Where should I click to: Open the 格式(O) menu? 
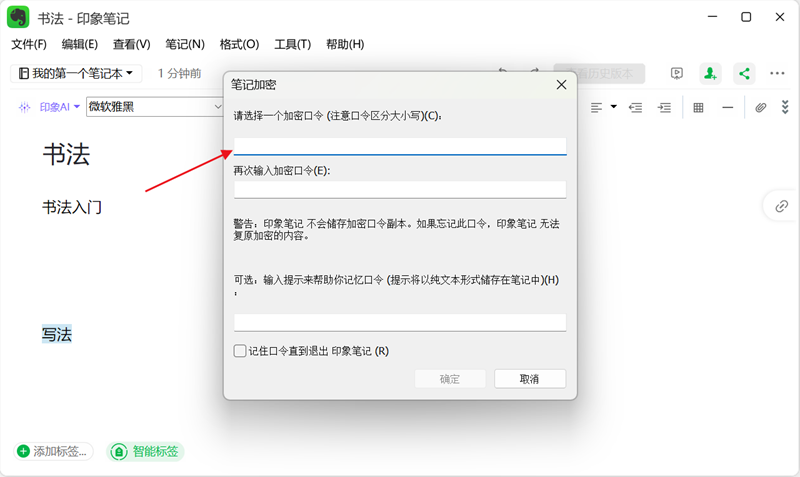pos(239,44)
